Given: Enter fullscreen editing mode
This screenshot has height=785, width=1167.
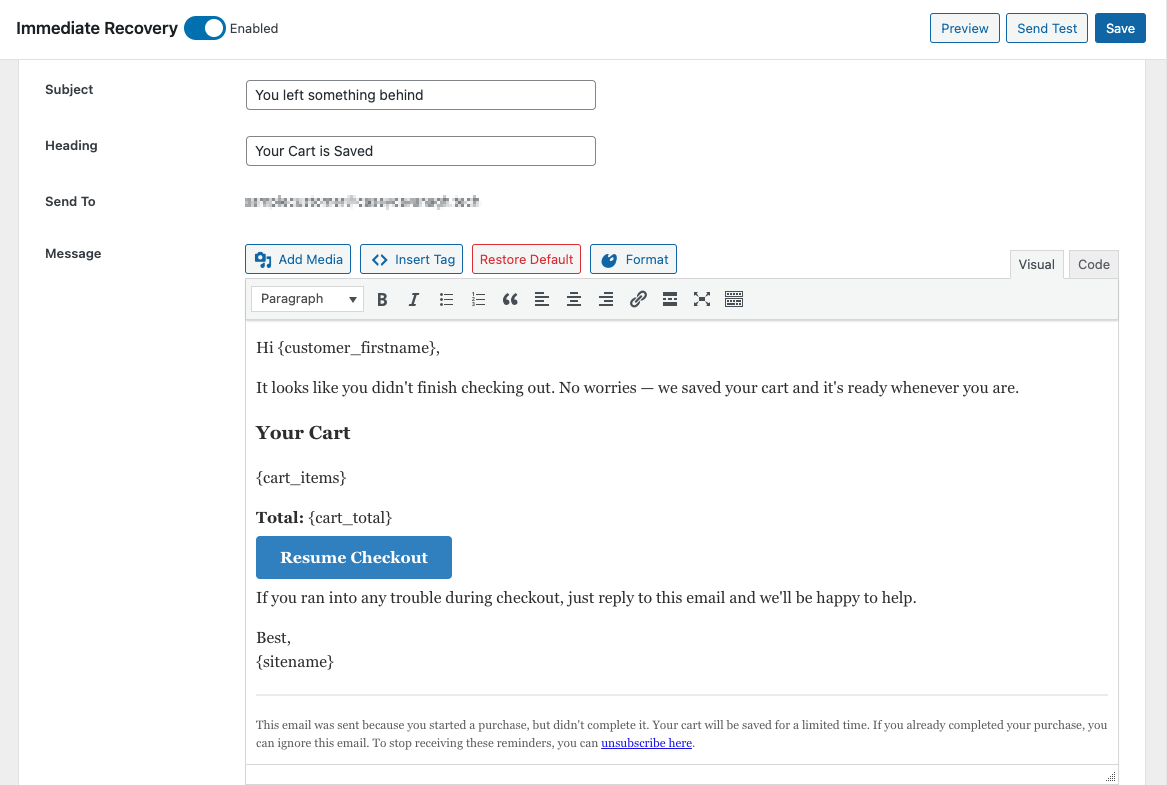Looking at the screenshot, I should click(x=702, y=299).
